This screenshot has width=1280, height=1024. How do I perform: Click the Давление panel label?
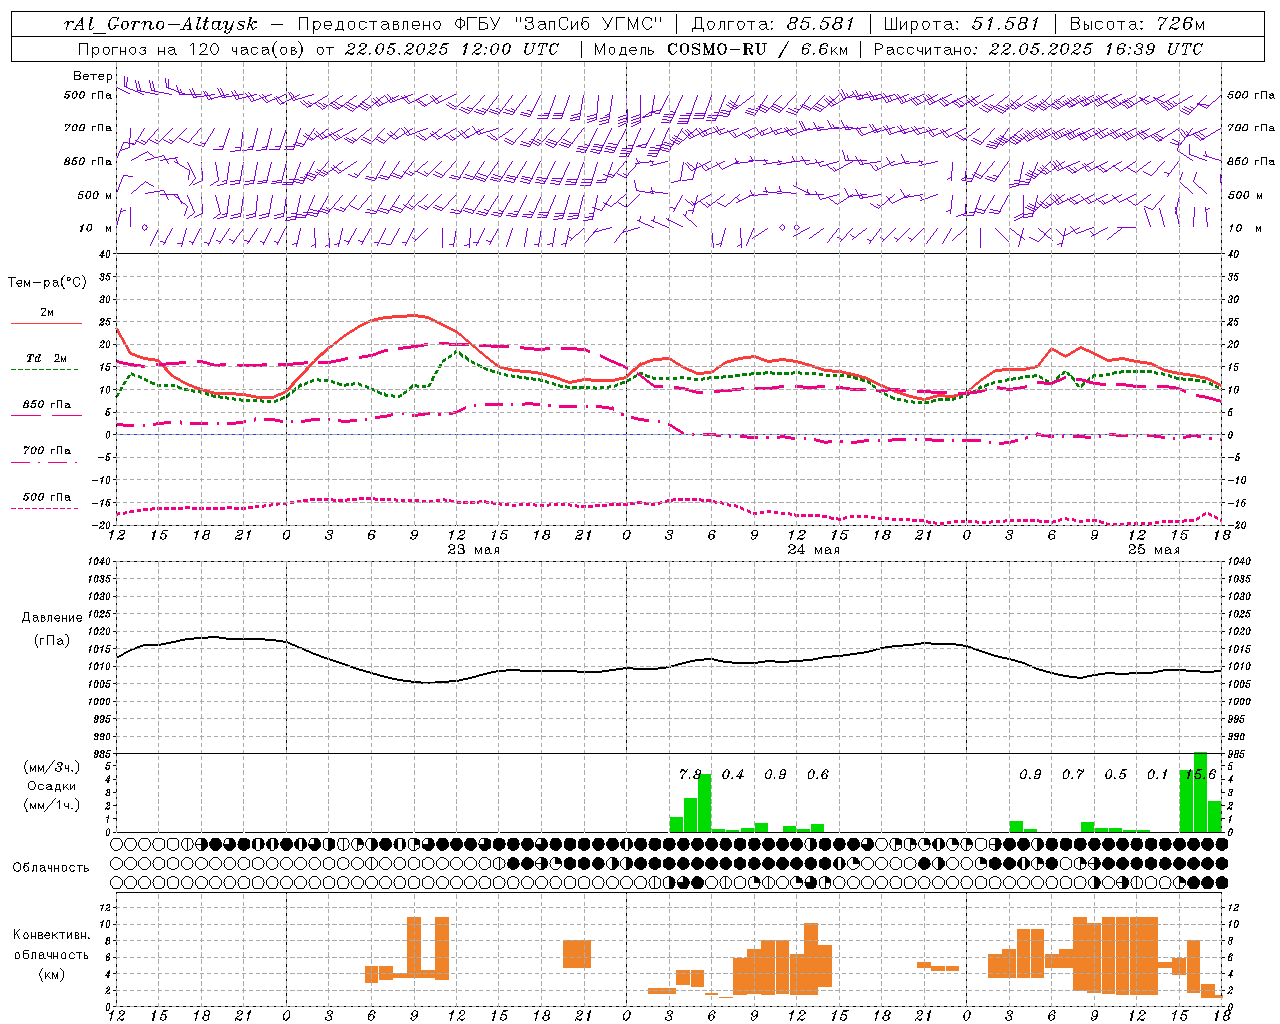pos(52,618)
